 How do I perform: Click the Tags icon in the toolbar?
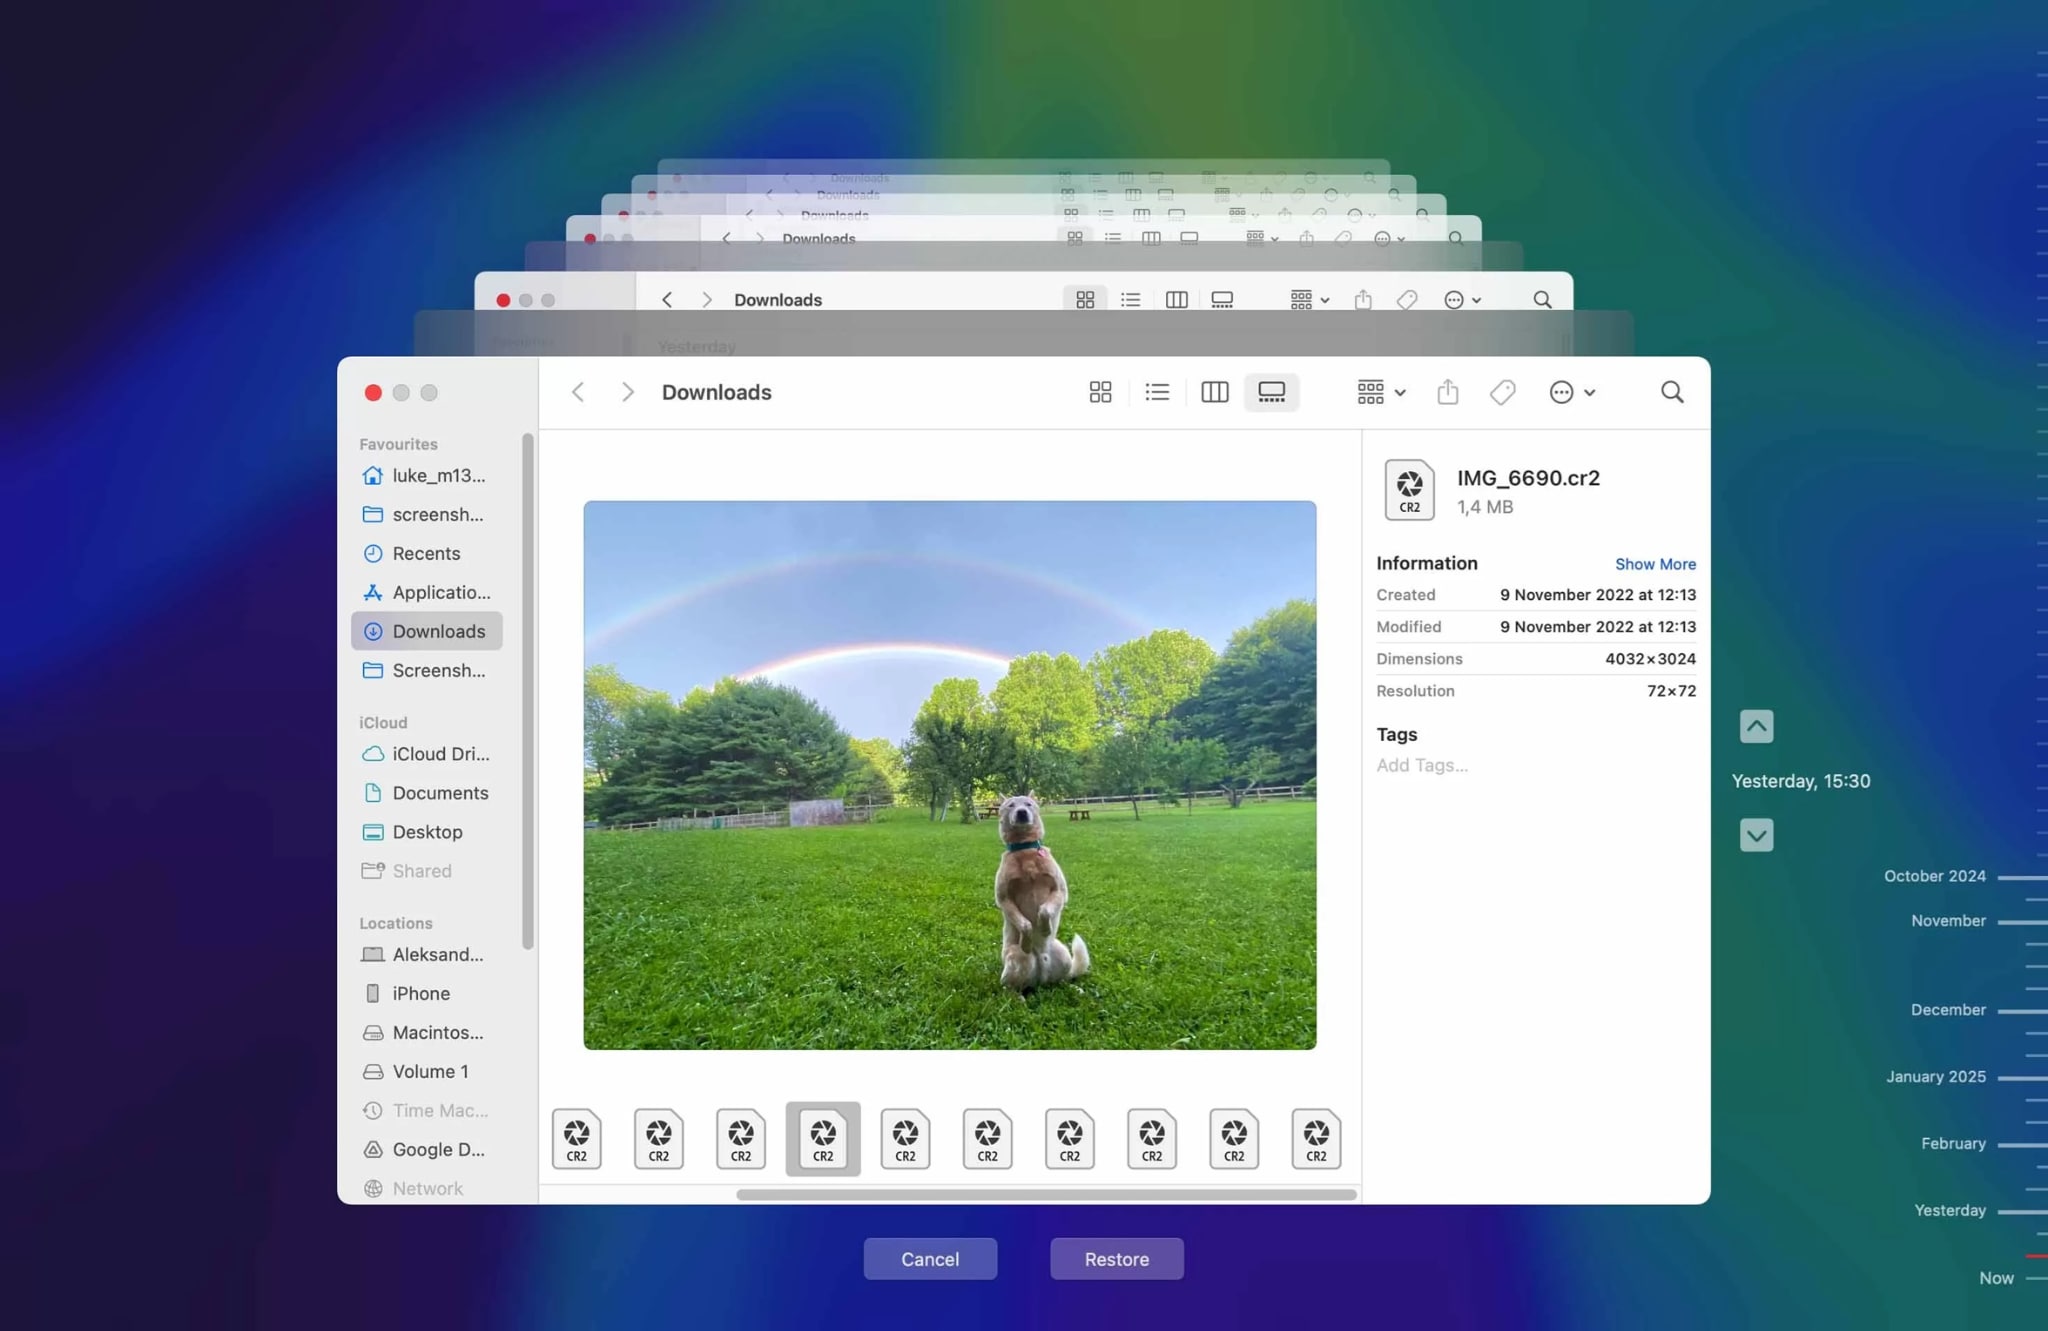point(1502,392)
